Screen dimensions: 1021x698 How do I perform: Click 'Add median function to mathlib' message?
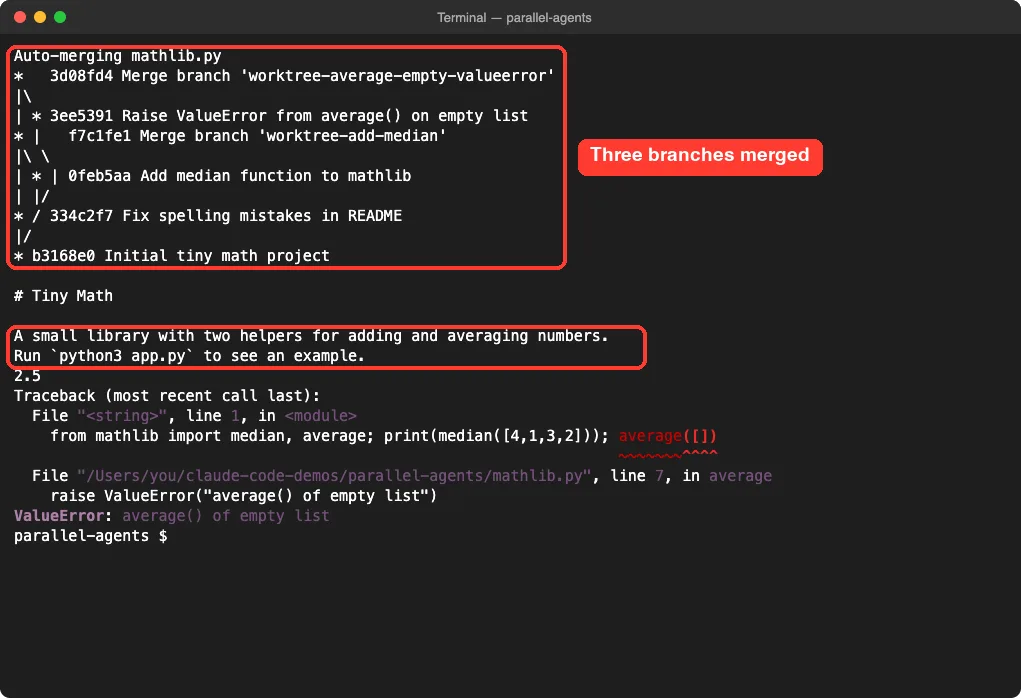click(275, 176)
